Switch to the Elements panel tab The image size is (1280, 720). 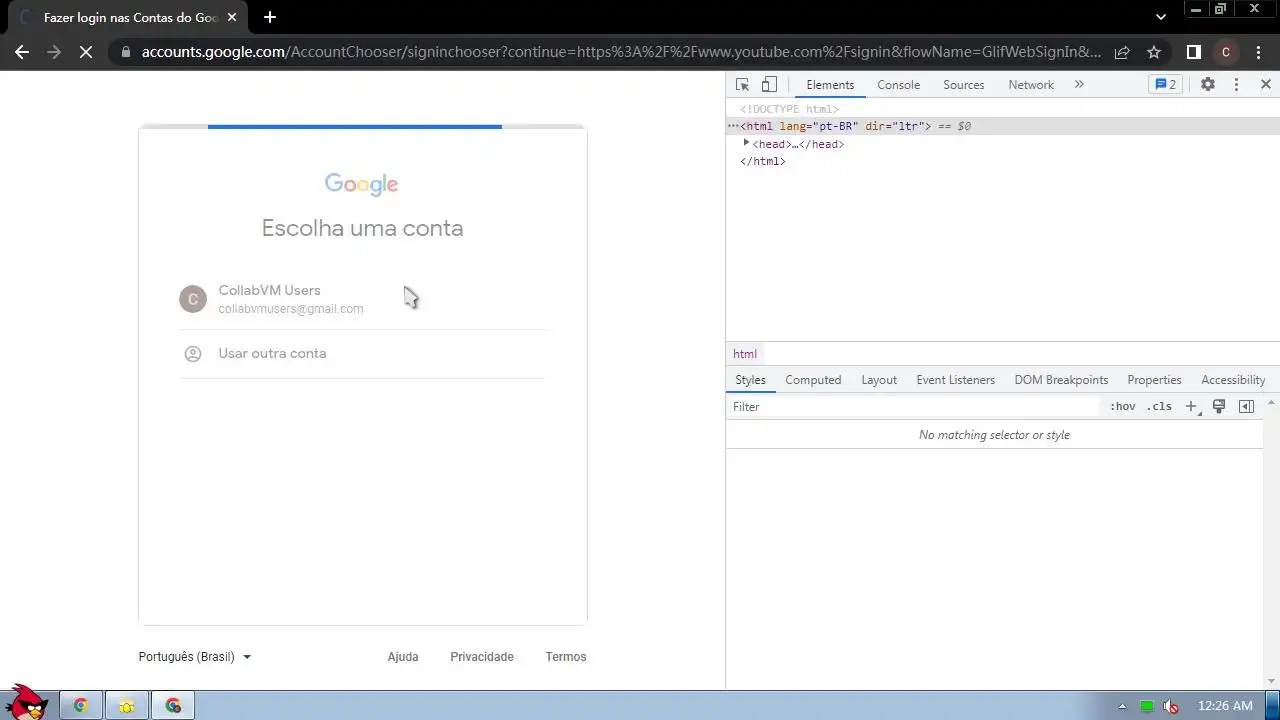pyautogui.click(x=830, y=85)
